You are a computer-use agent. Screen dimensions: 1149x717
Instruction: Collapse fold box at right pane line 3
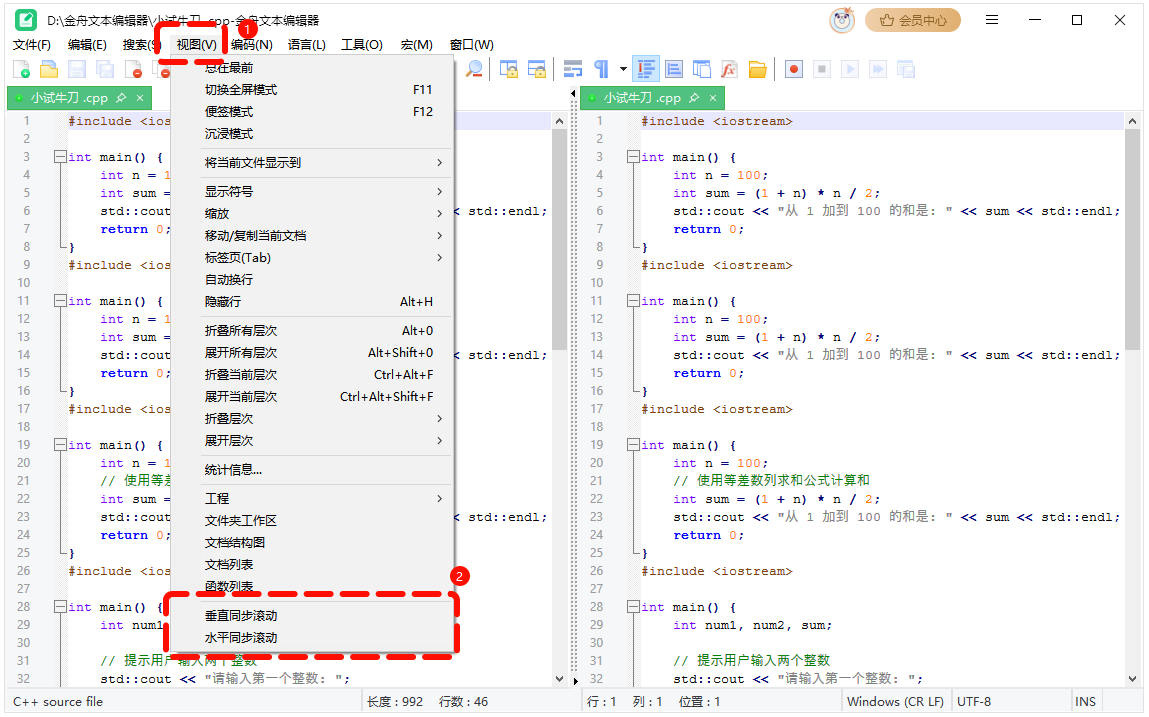(x=632, y=157)
